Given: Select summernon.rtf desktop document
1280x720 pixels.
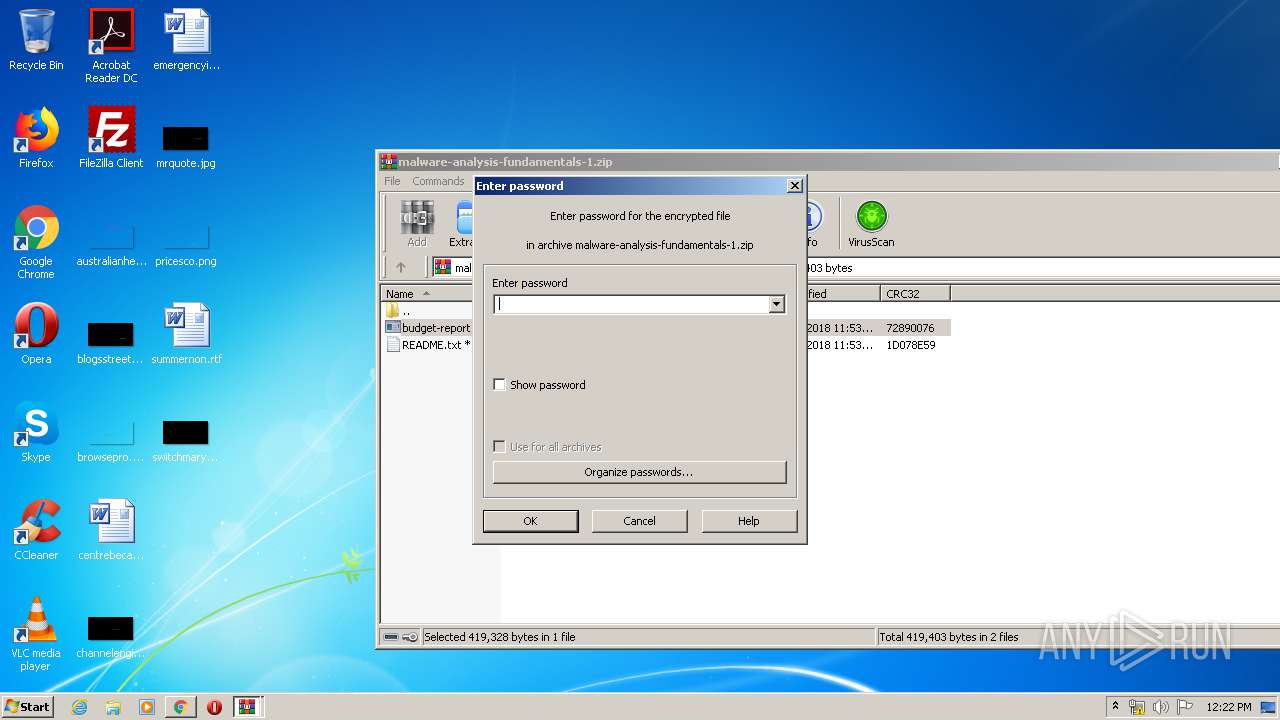Looking at the screenshot, I should tap(186, 334).
